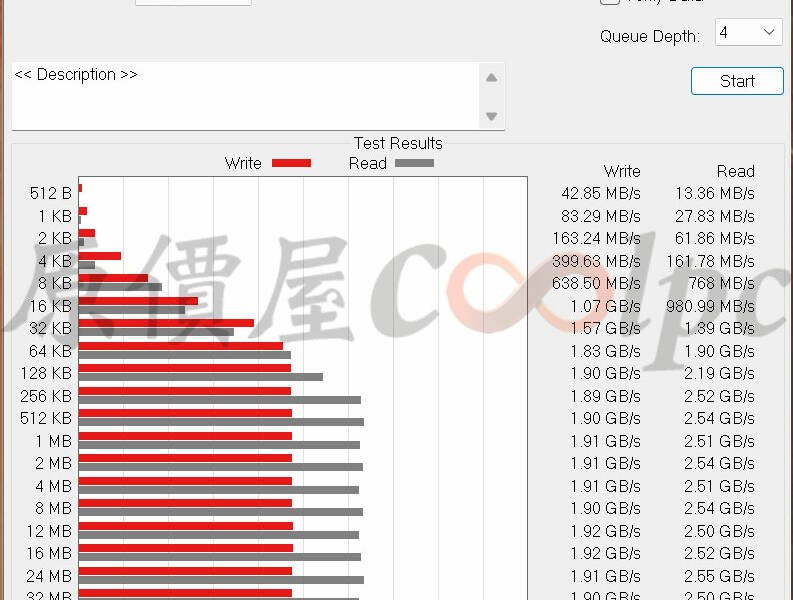Click the '2.19 GB/s' read value

point(719,373)
